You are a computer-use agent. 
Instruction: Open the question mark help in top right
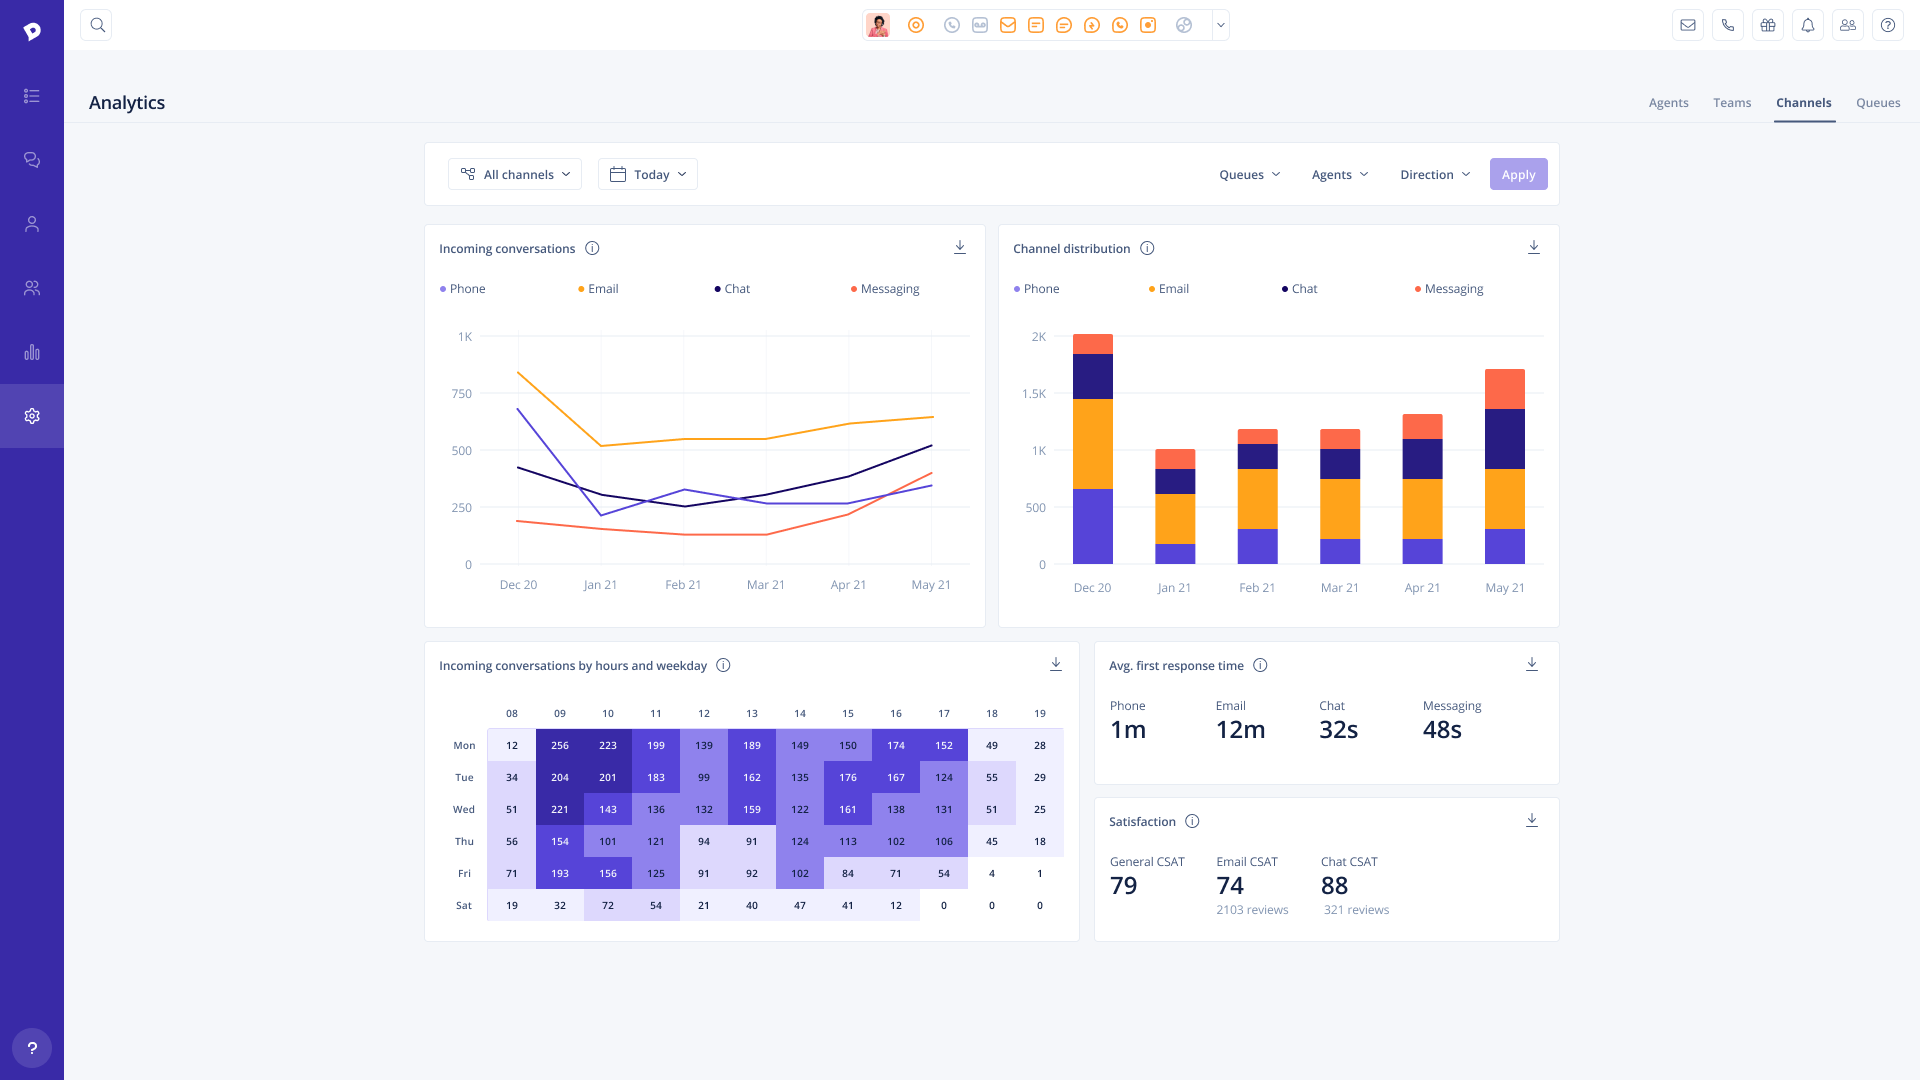(1888, 25)
